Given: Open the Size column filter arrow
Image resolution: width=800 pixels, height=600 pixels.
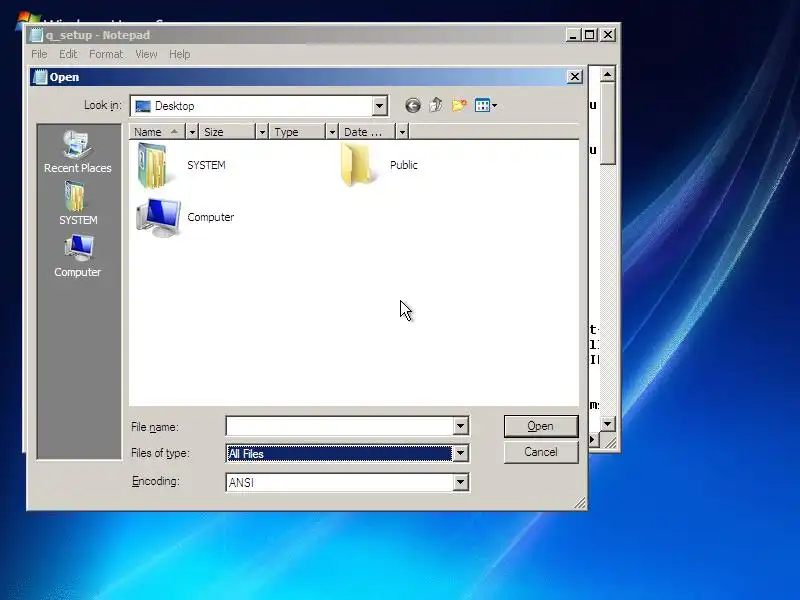Looking at the screenshot, I should [262, 132].
